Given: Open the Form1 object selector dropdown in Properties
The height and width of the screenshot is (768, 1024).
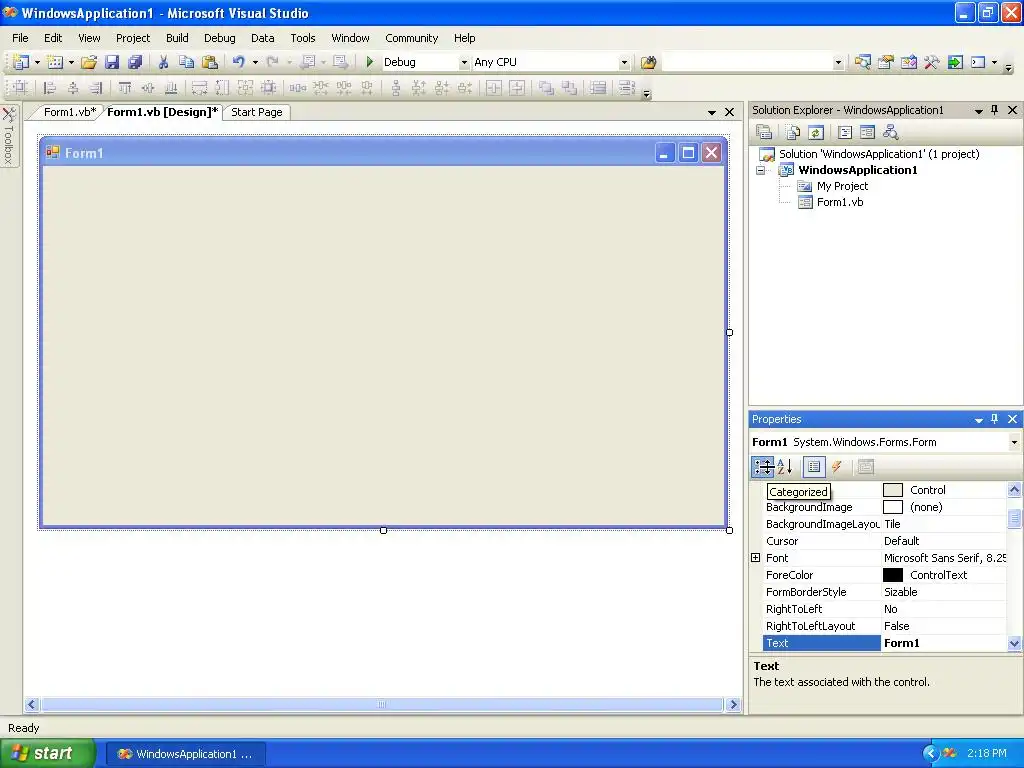Looking at the screenshot, I should 1014,442.
